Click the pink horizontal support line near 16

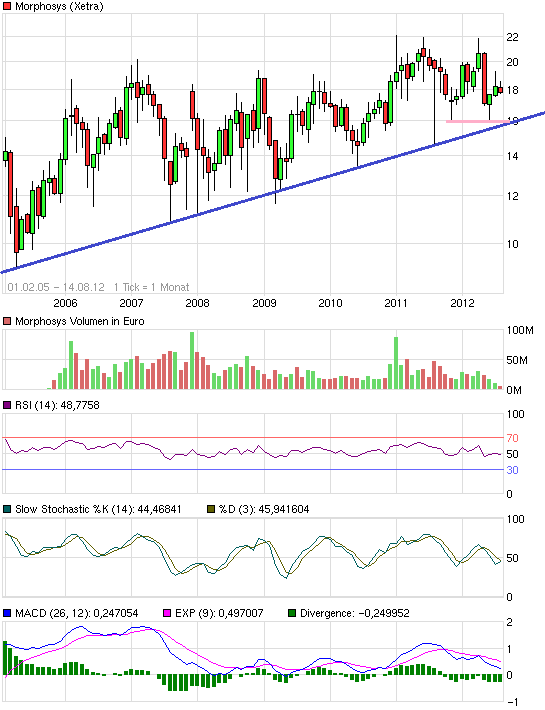click(x=477, y=121)
